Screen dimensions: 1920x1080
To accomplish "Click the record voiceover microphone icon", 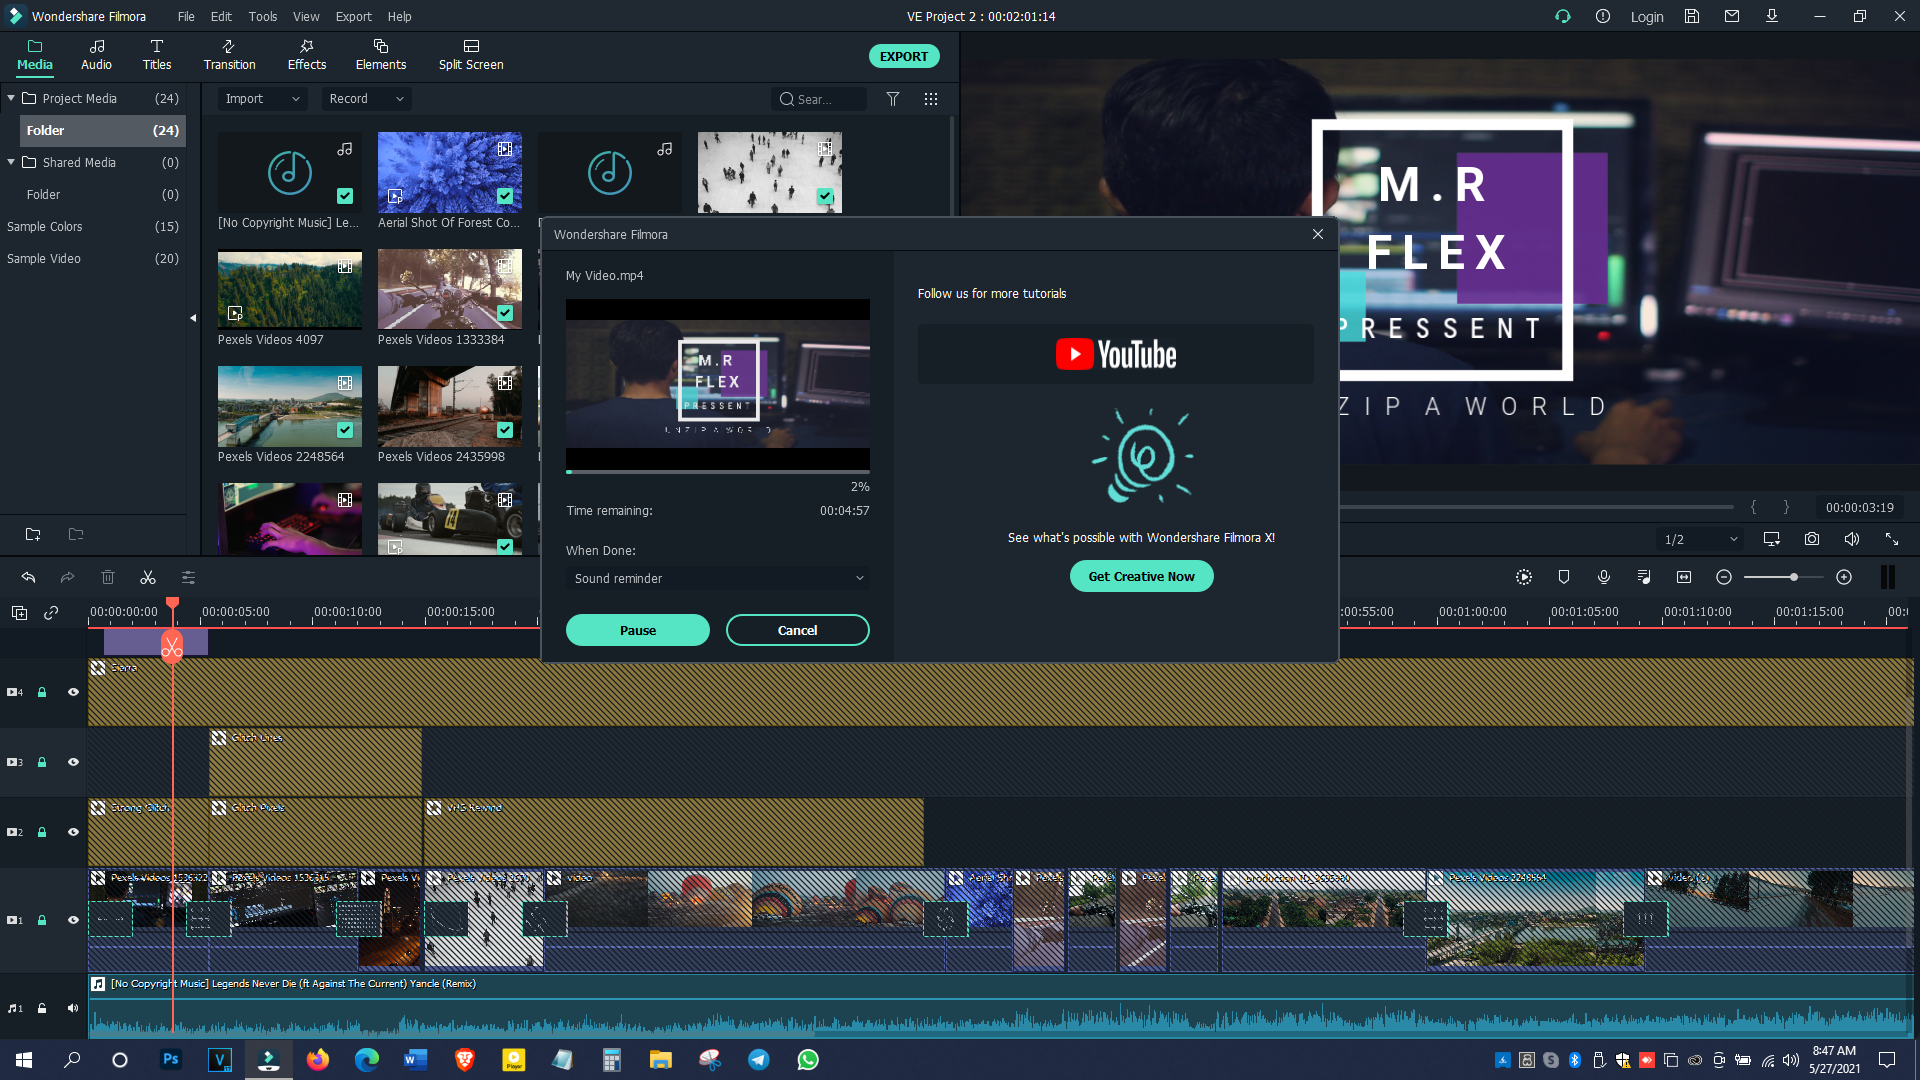I will click(x=1604, y=577).
